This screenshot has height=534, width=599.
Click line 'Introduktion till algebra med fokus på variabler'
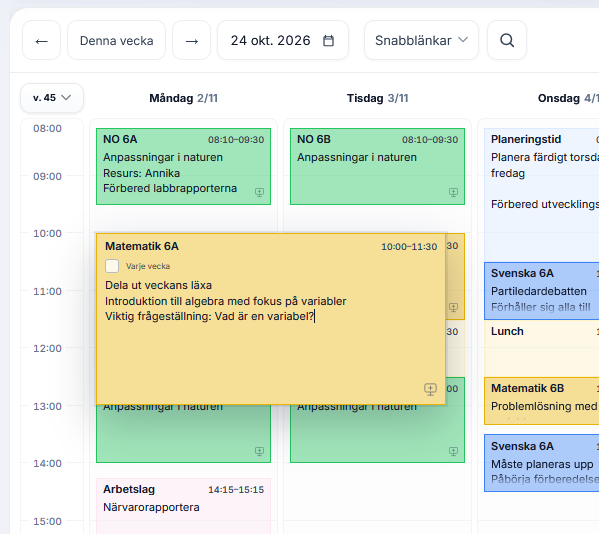(x=226, y=301)
